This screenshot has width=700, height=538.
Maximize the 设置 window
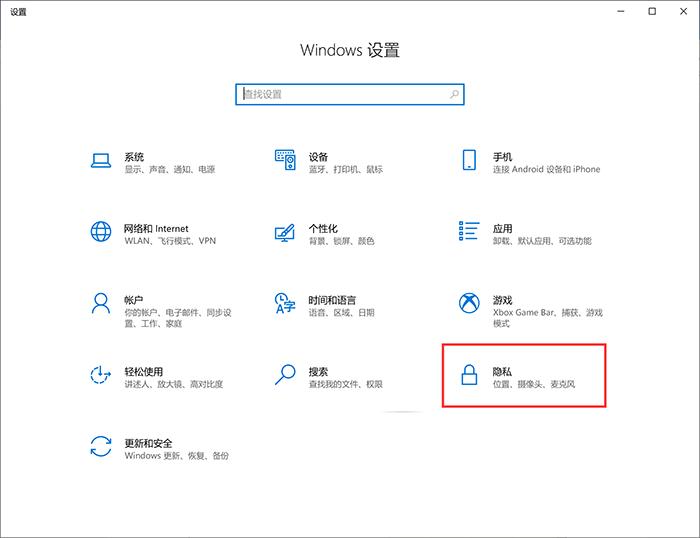(652, 11)
